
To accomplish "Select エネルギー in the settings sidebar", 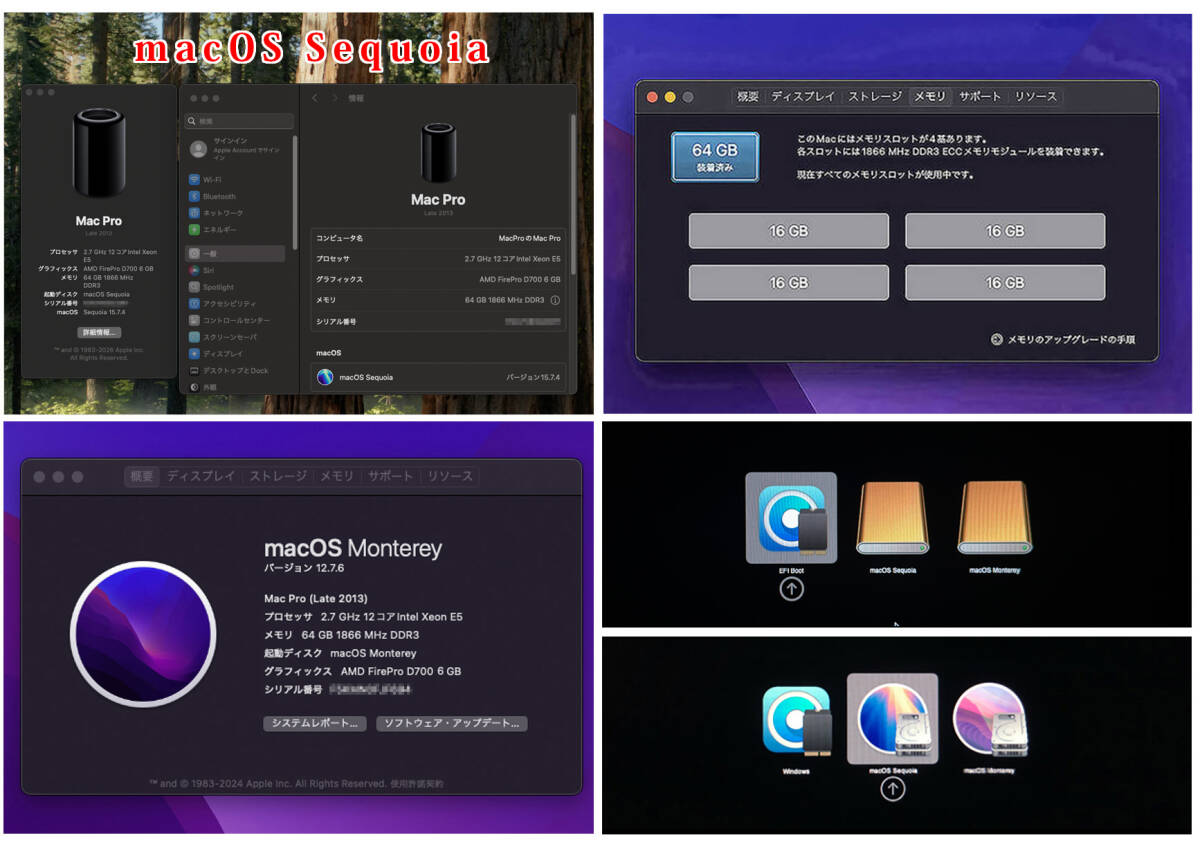I will click(x=238, y=229).
